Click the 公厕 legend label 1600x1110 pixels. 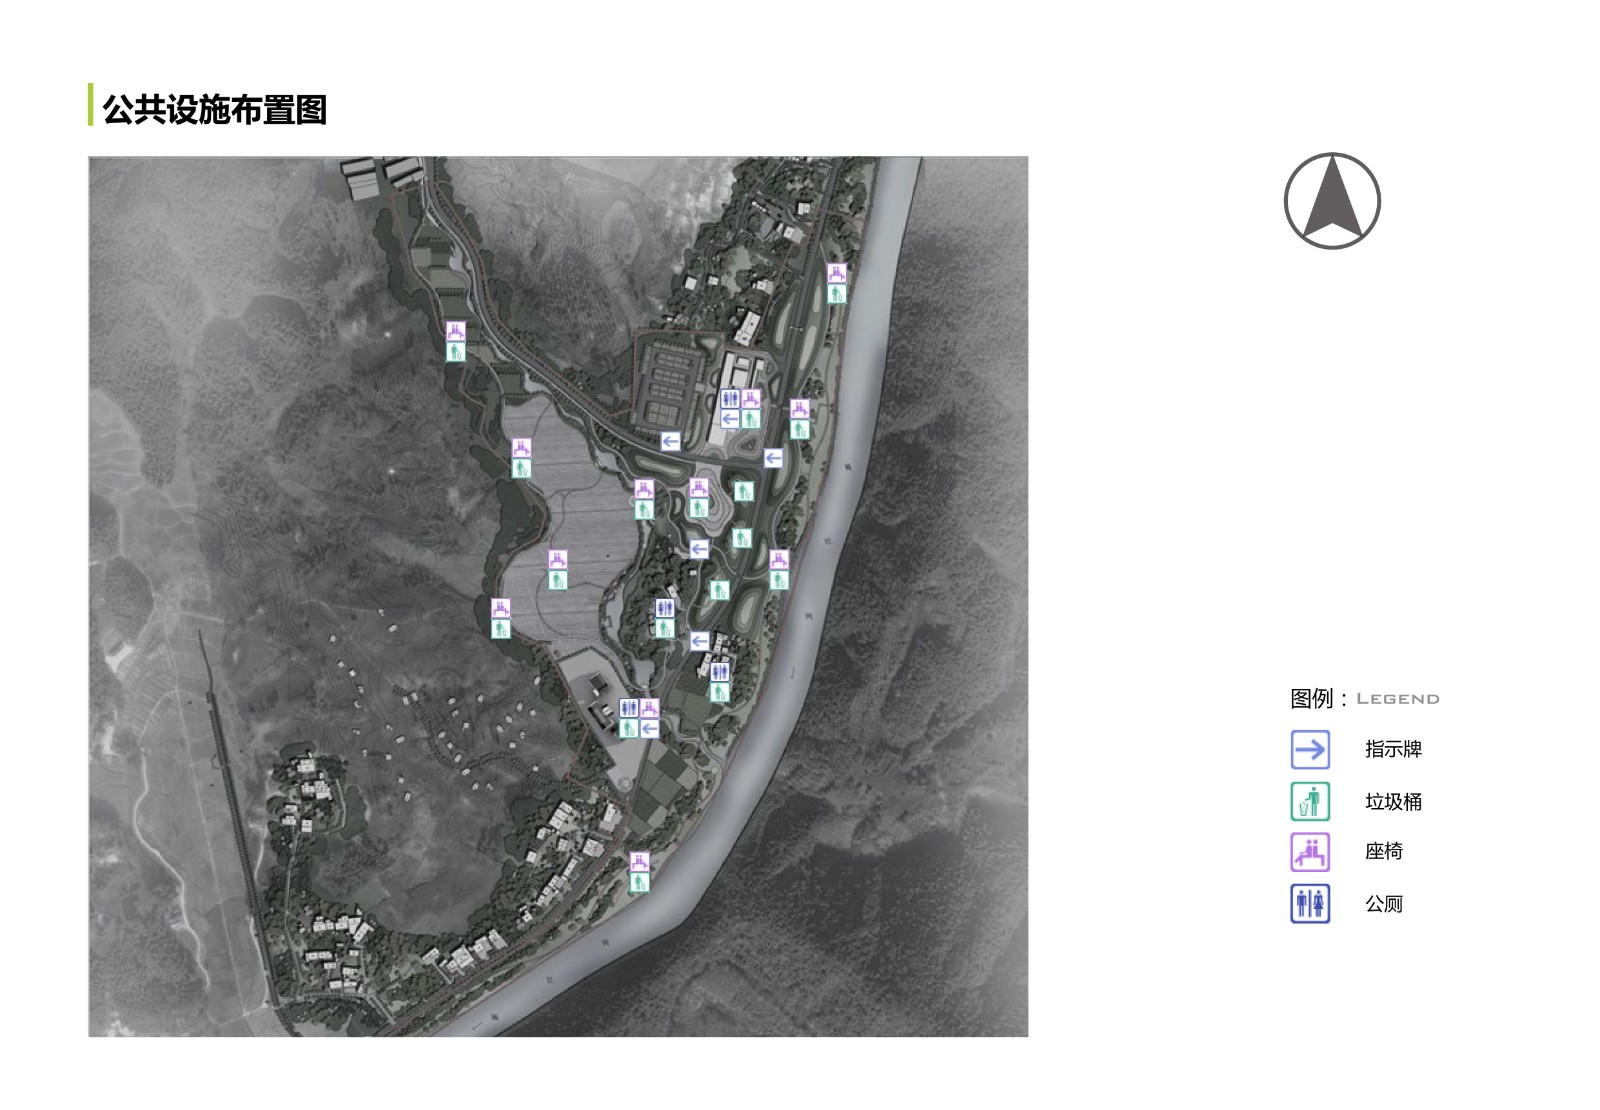pyautogui.click(x=1384, y=904)
